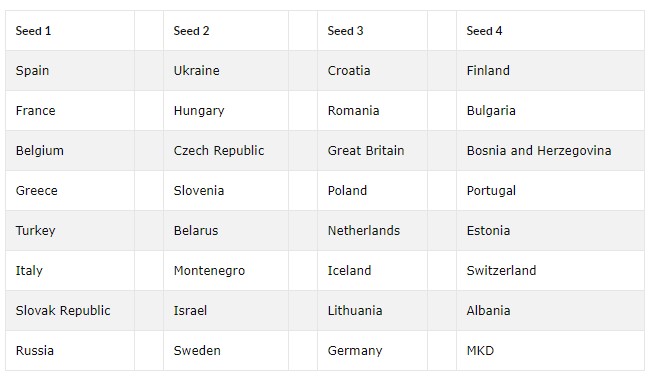Click the Seed 3 column header

click(345, 31)
